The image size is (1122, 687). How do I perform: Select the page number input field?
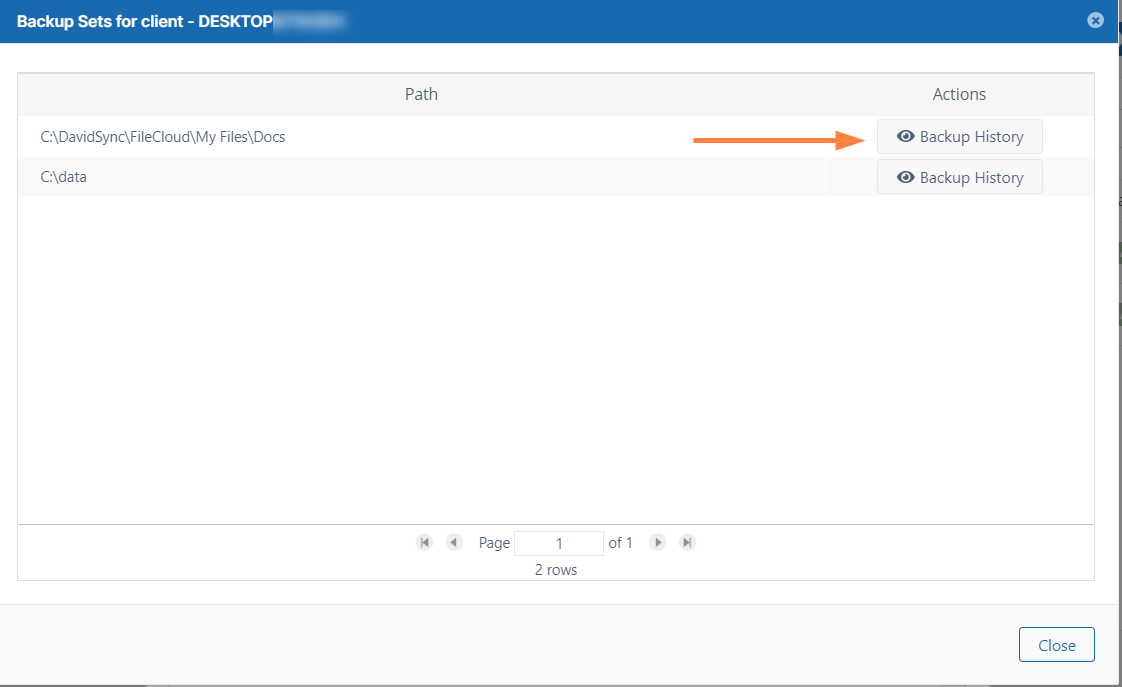coord(558,542)
